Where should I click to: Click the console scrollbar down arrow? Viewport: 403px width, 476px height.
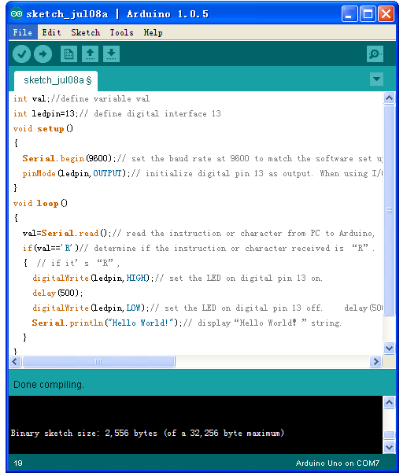pos(389,447)
